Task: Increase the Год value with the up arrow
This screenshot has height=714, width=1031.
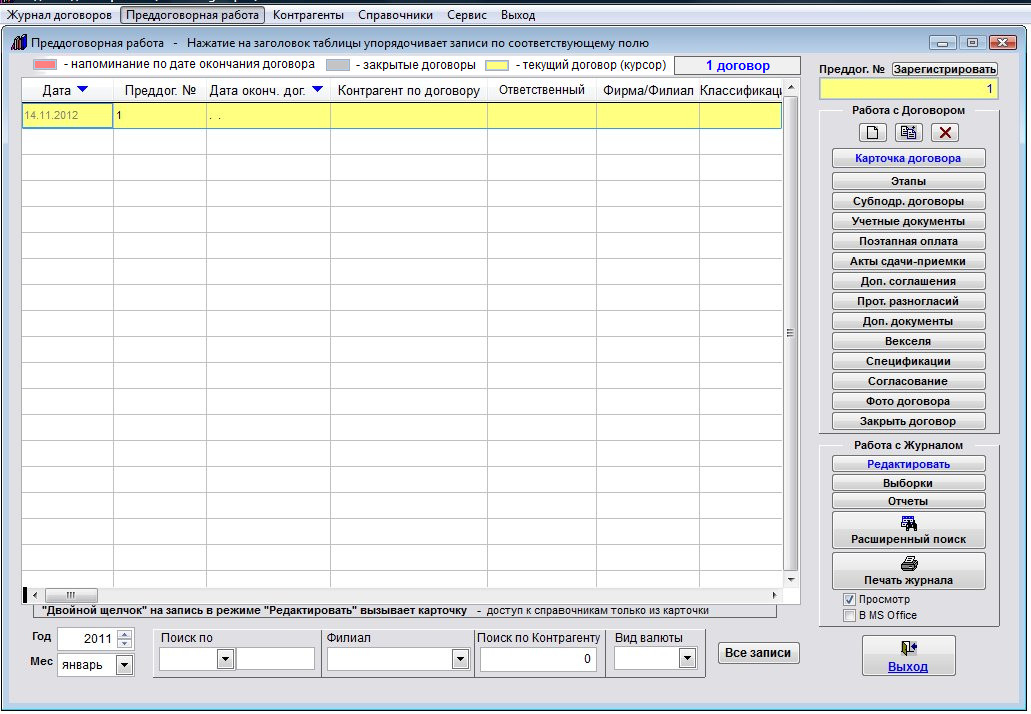Action: 124,634
